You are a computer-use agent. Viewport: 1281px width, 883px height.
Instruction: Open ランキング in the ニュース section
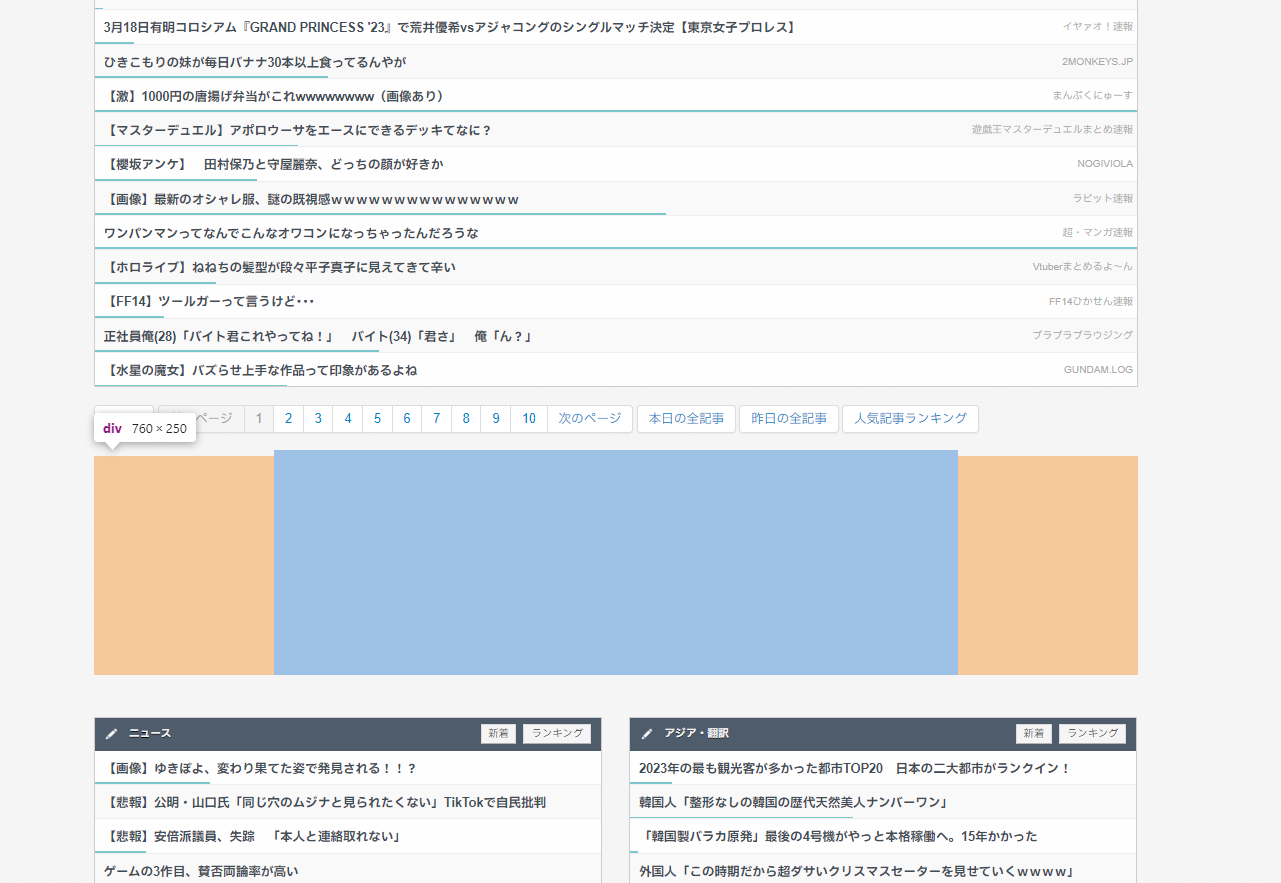[556, 733]
